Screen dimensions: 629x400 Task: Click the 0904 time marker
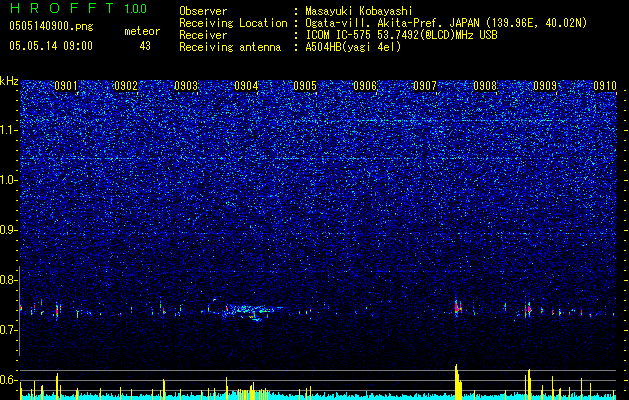point(246,86)
